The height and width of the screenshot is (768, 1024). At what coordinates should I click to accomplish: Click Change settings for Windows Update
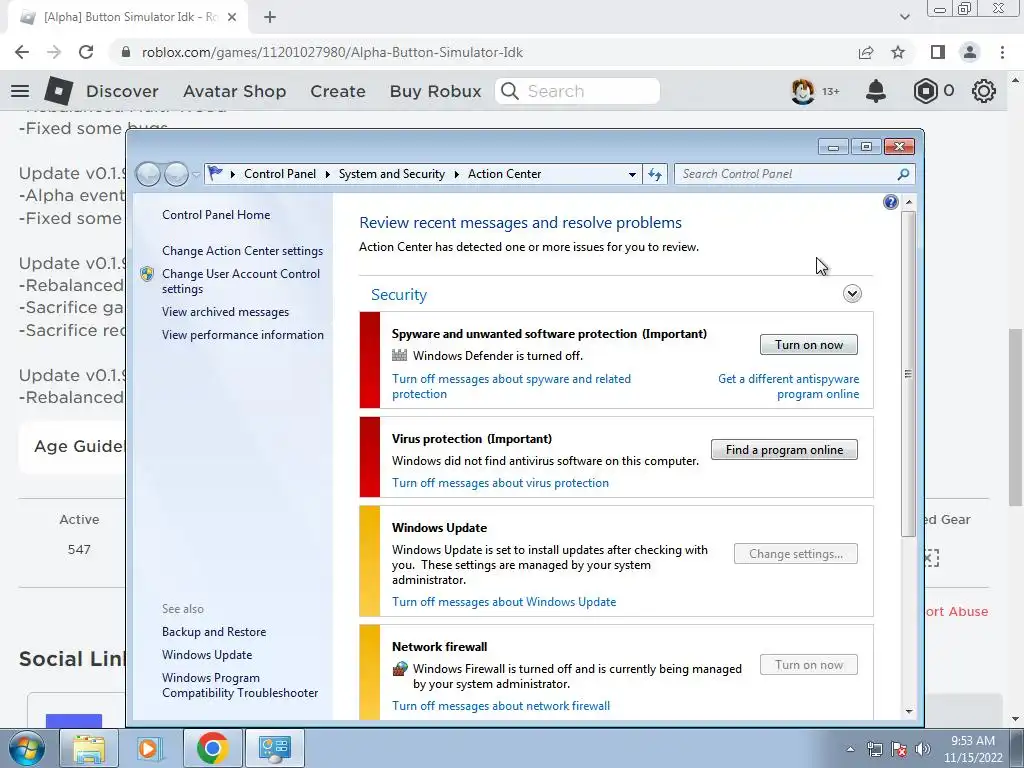795,554
